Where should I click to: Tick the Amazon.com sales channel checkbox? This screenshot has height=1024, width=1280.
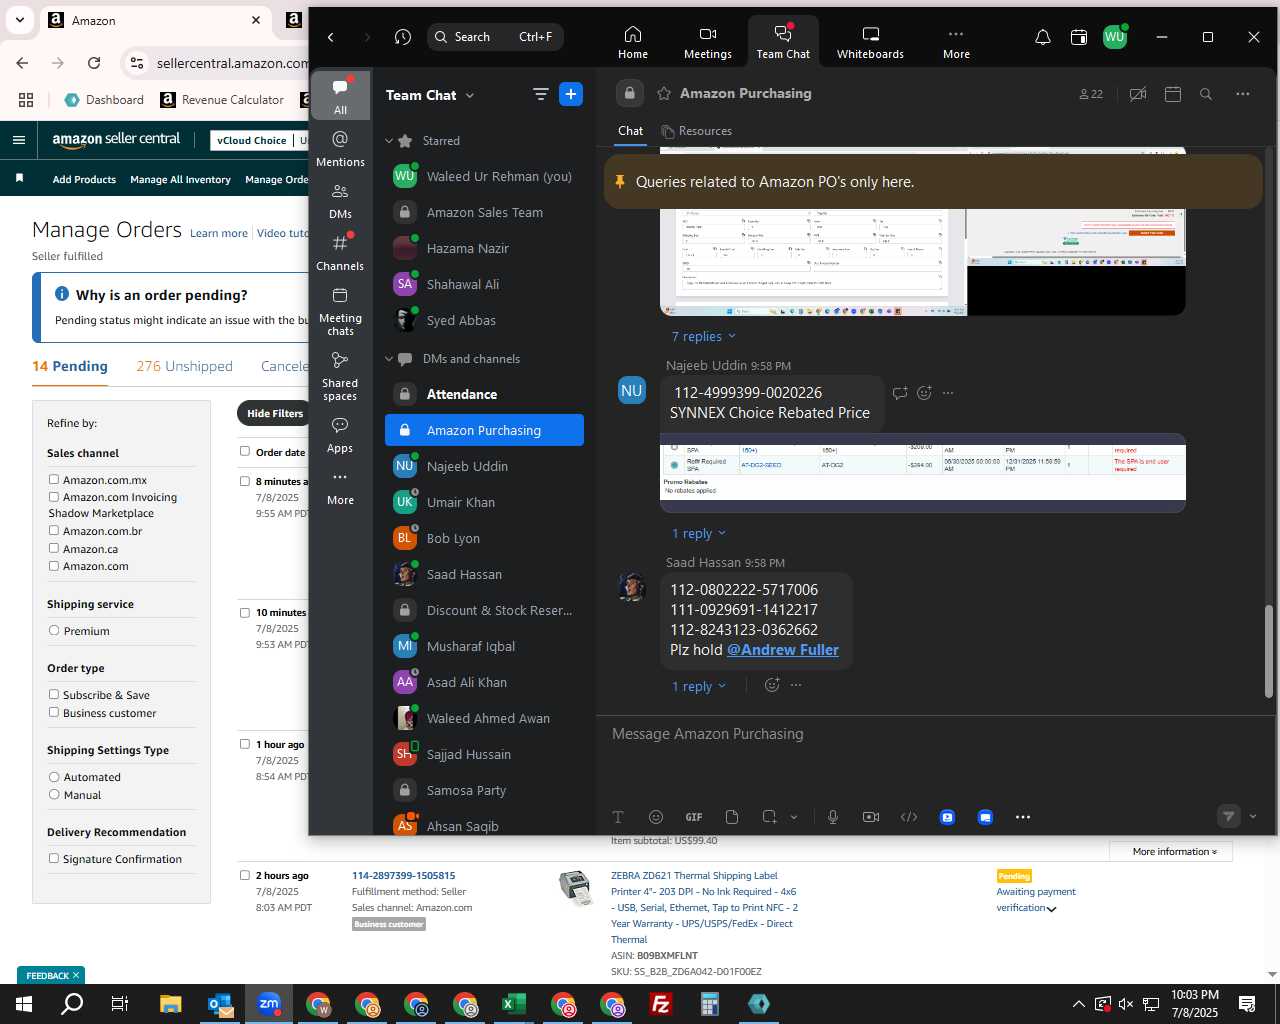(x=54, y=566)
